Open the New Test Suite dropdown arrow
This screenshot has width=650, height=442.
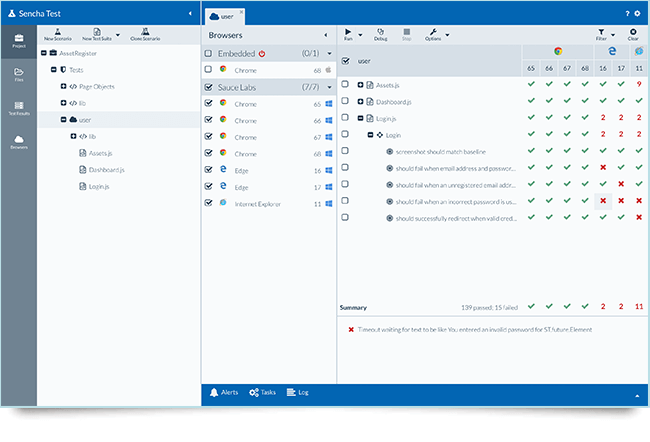point(118,35)
